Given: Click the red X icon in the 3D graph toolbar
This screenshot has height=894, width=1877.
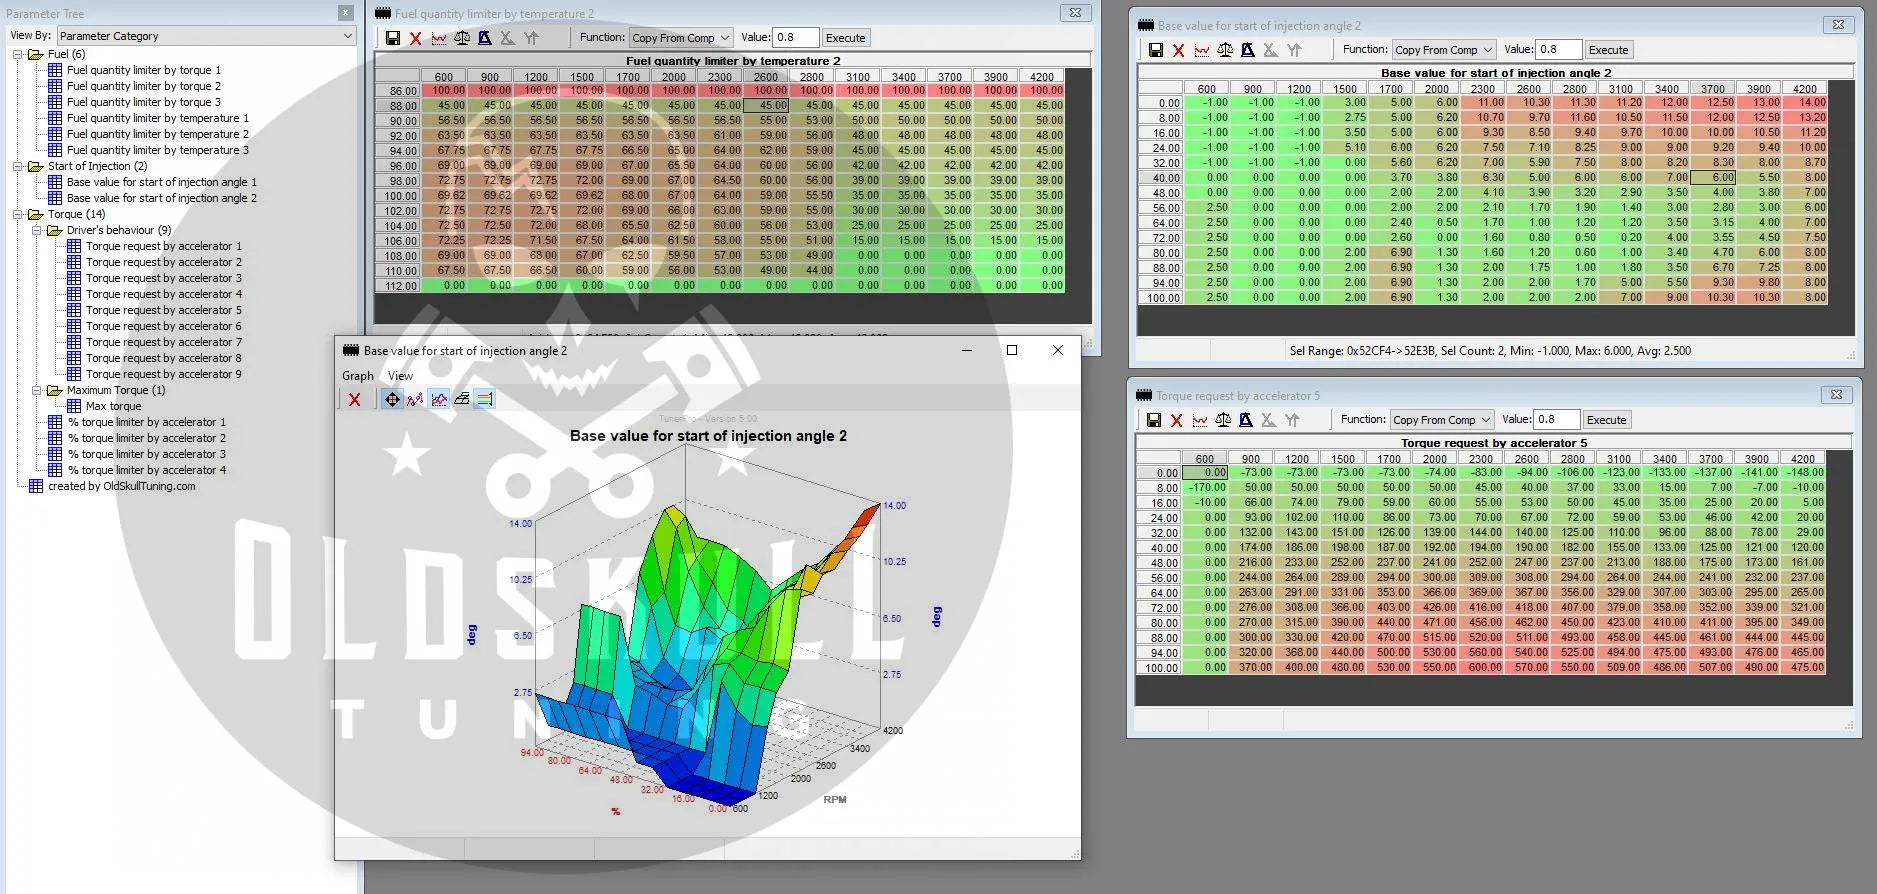Looking at the screenshot, I should 354,399.
